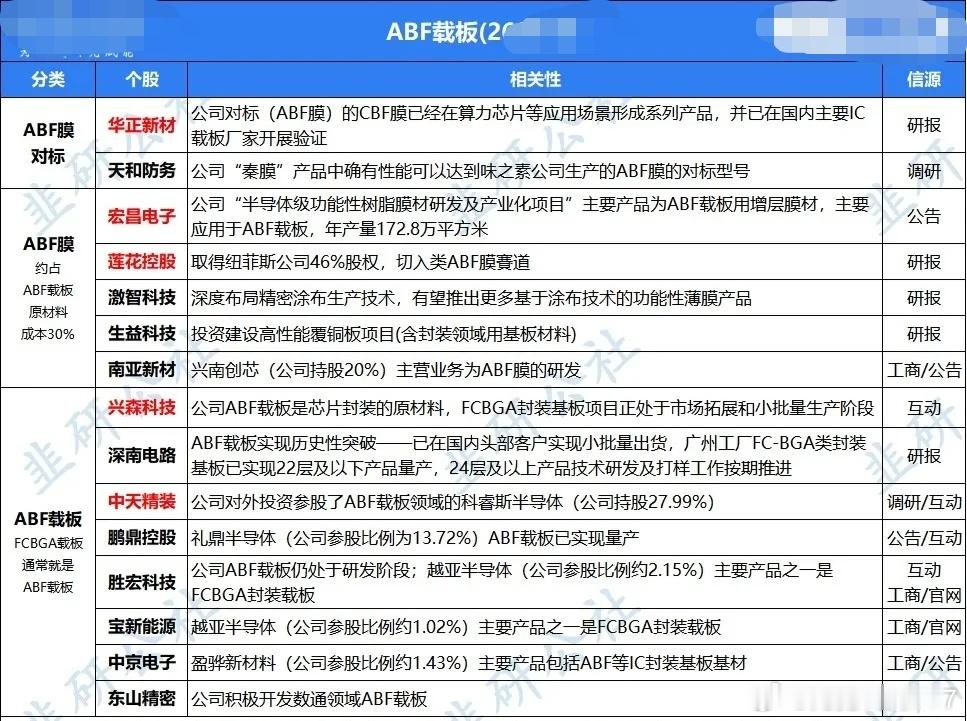Click stock name 中天精装
The height and width of the screenshot is (721, 967).
142,501
